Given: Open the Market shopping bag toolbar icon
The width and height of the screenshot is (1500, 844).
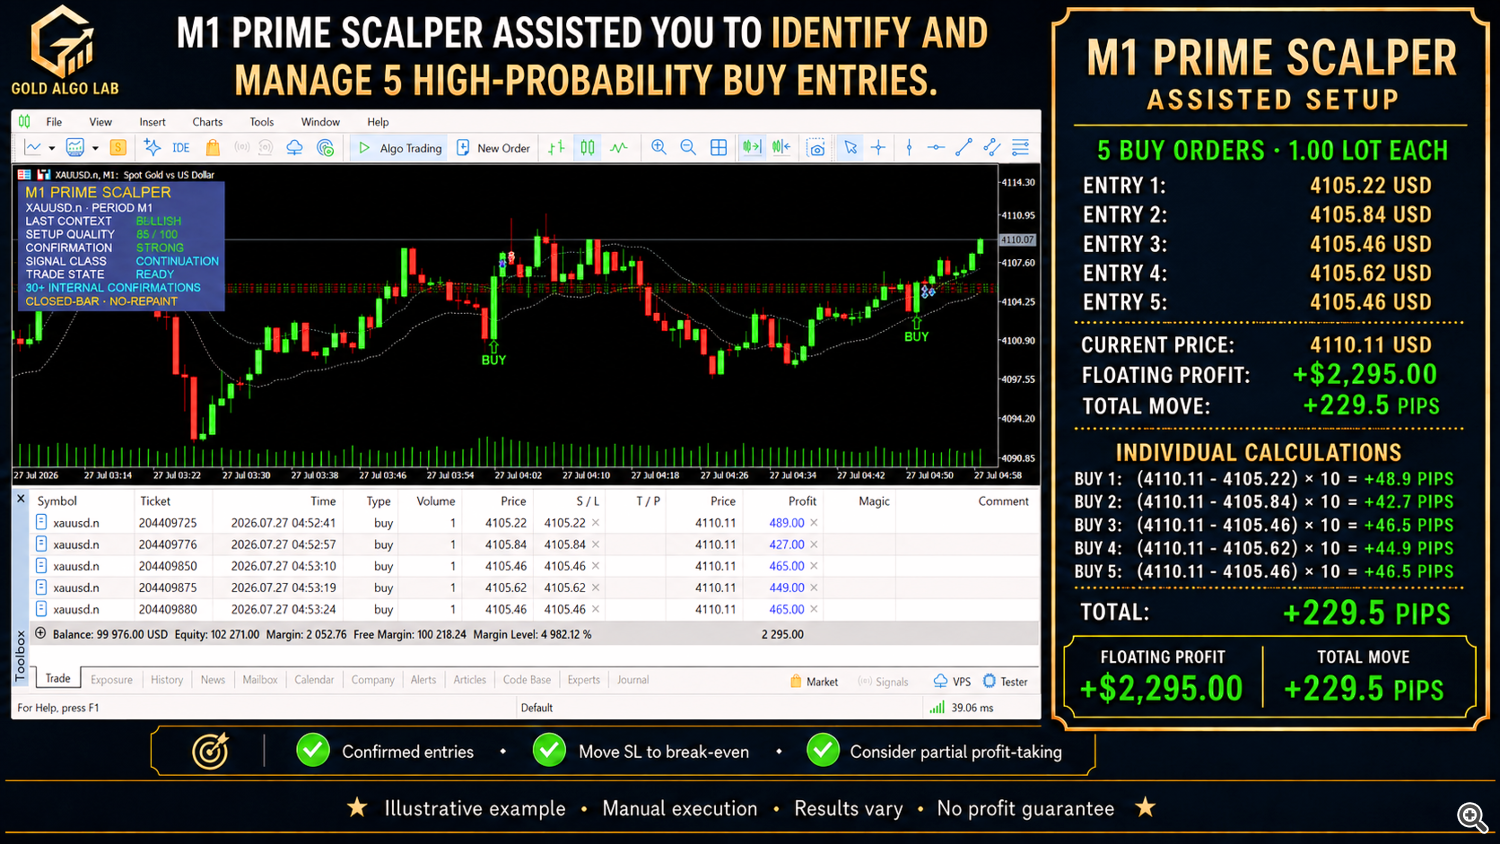Looking at the screenshot, I should coord(212,148).
